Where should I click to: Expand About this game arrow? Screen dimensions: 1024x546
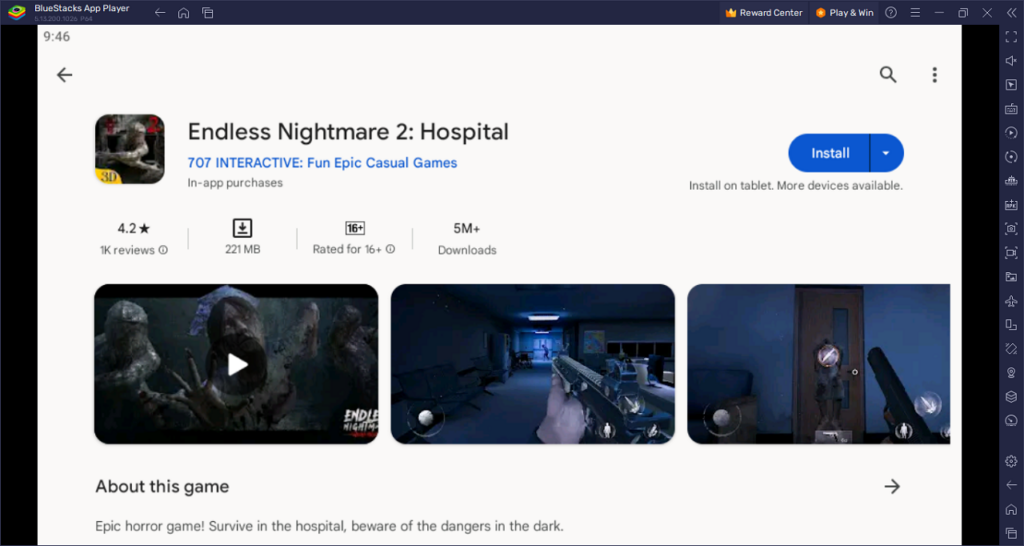[891, 486]
